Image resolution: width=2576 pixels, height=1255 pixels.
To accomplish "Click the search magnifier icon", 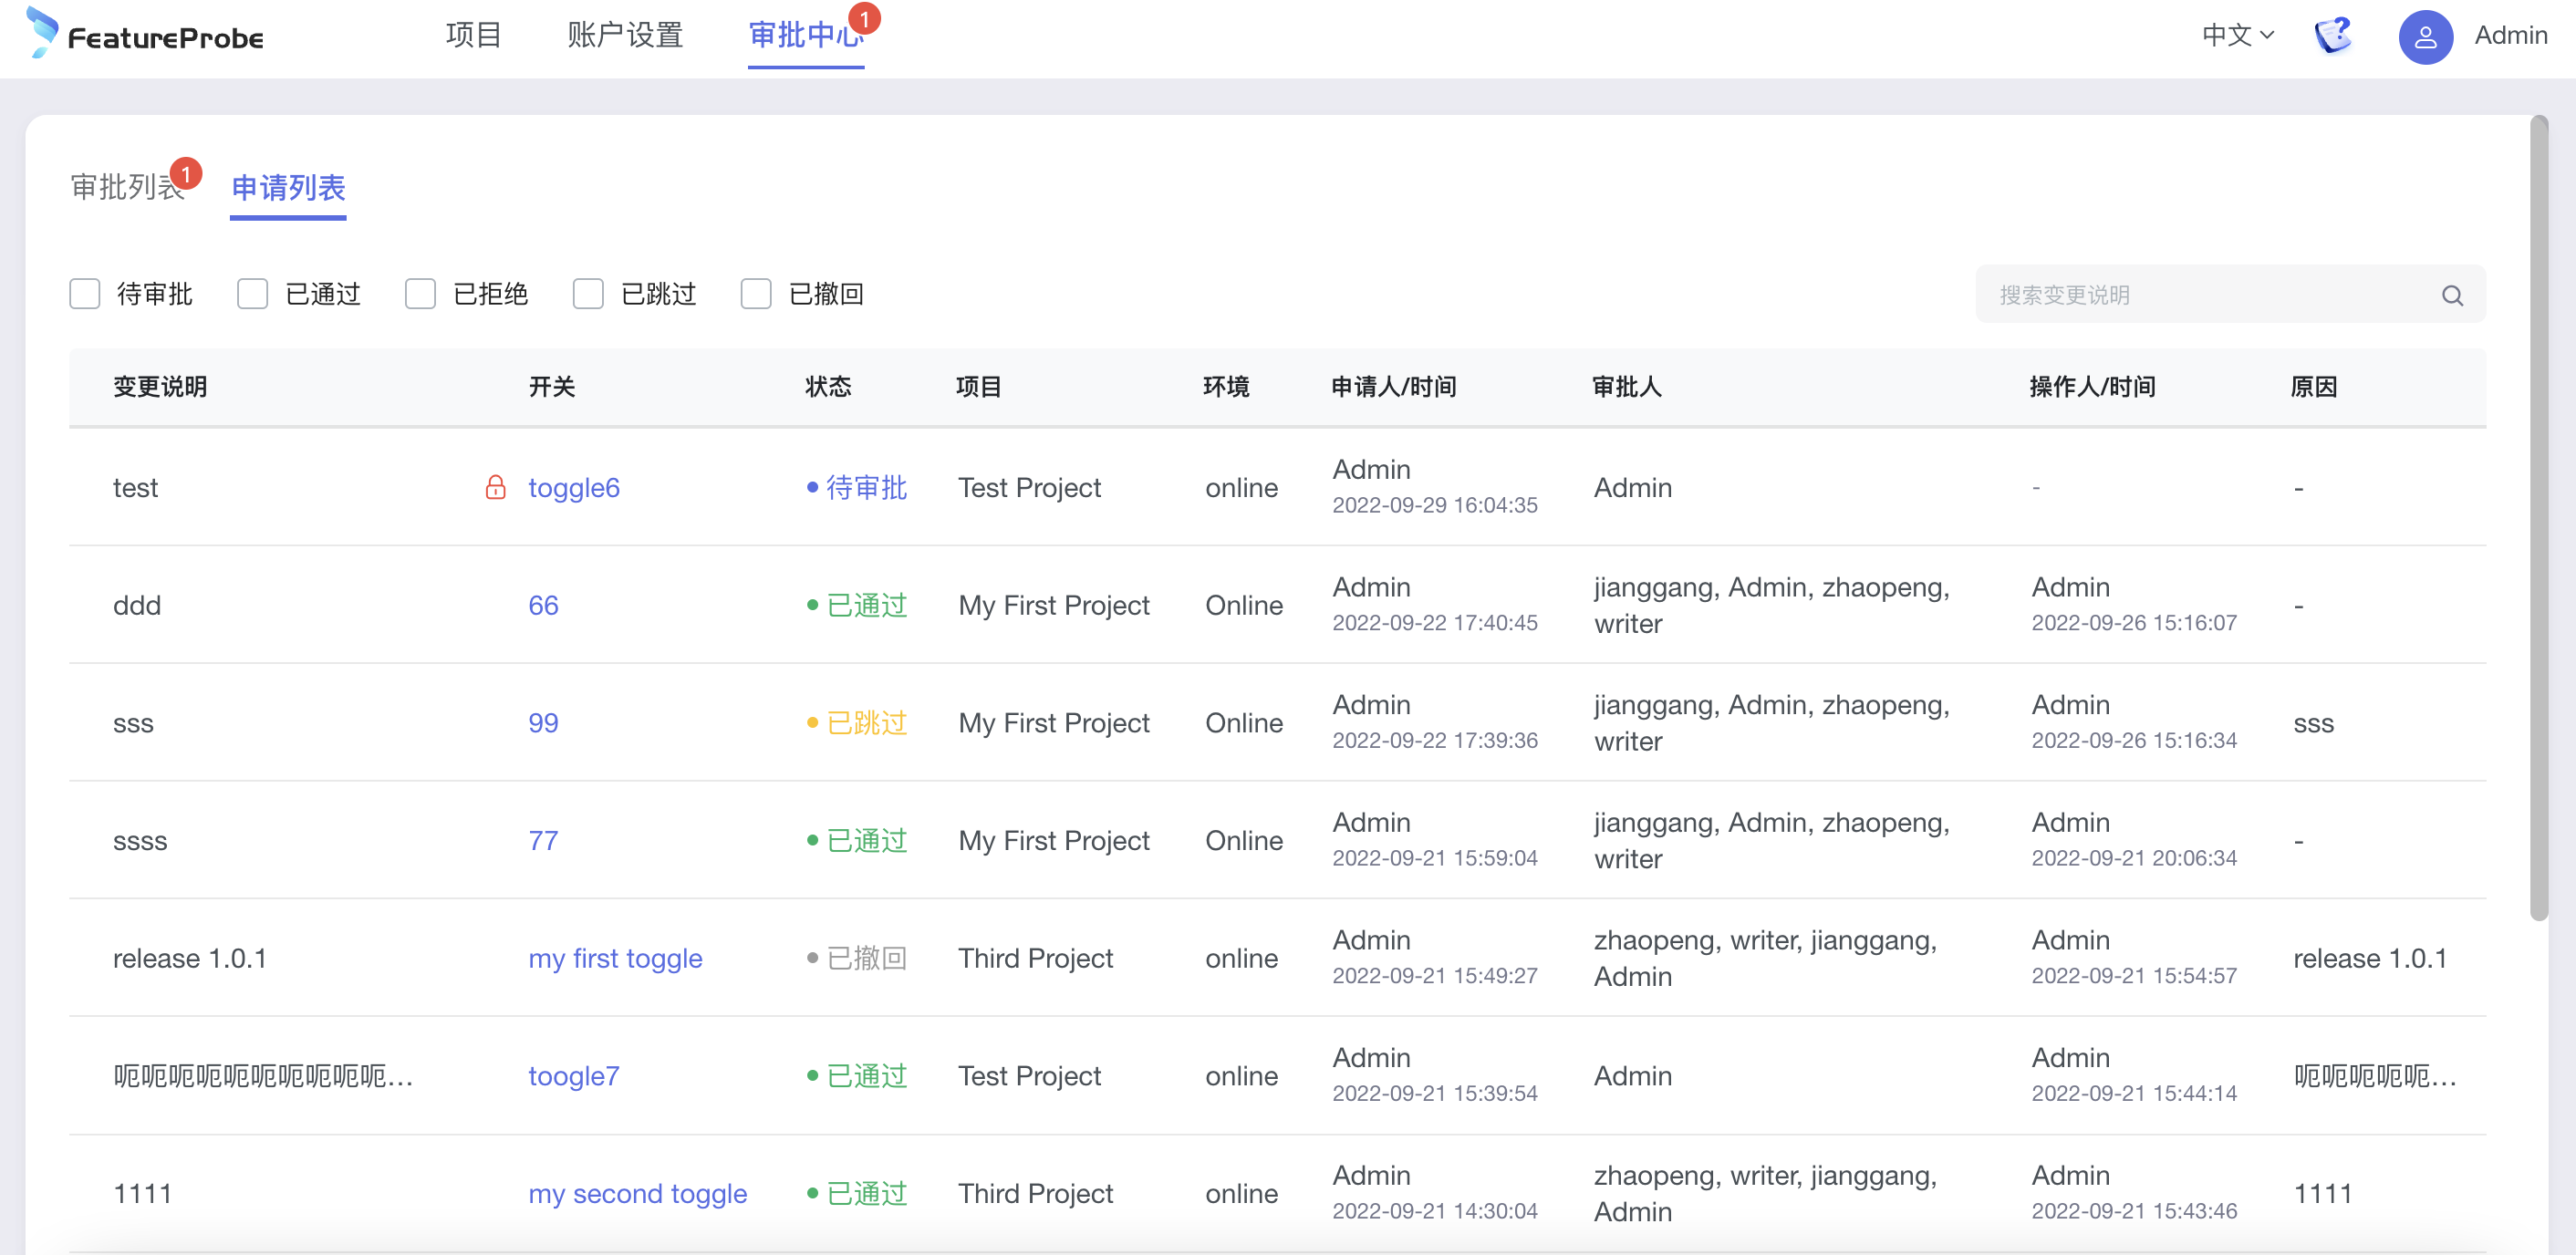I will pos(2452,295).
